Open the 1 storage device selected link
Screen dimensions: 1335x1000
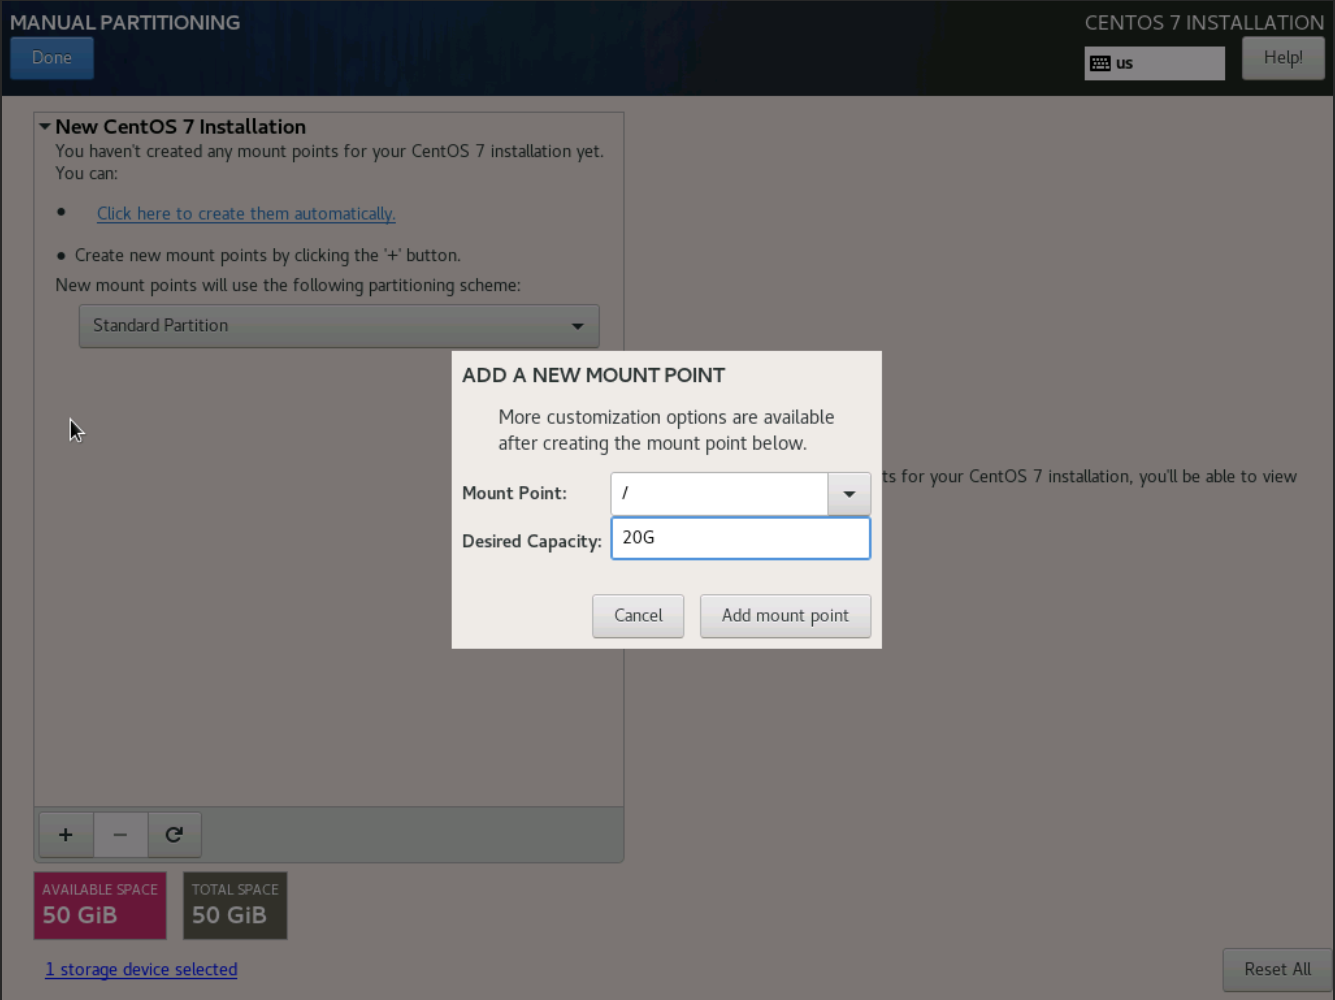tap(141, 969)
